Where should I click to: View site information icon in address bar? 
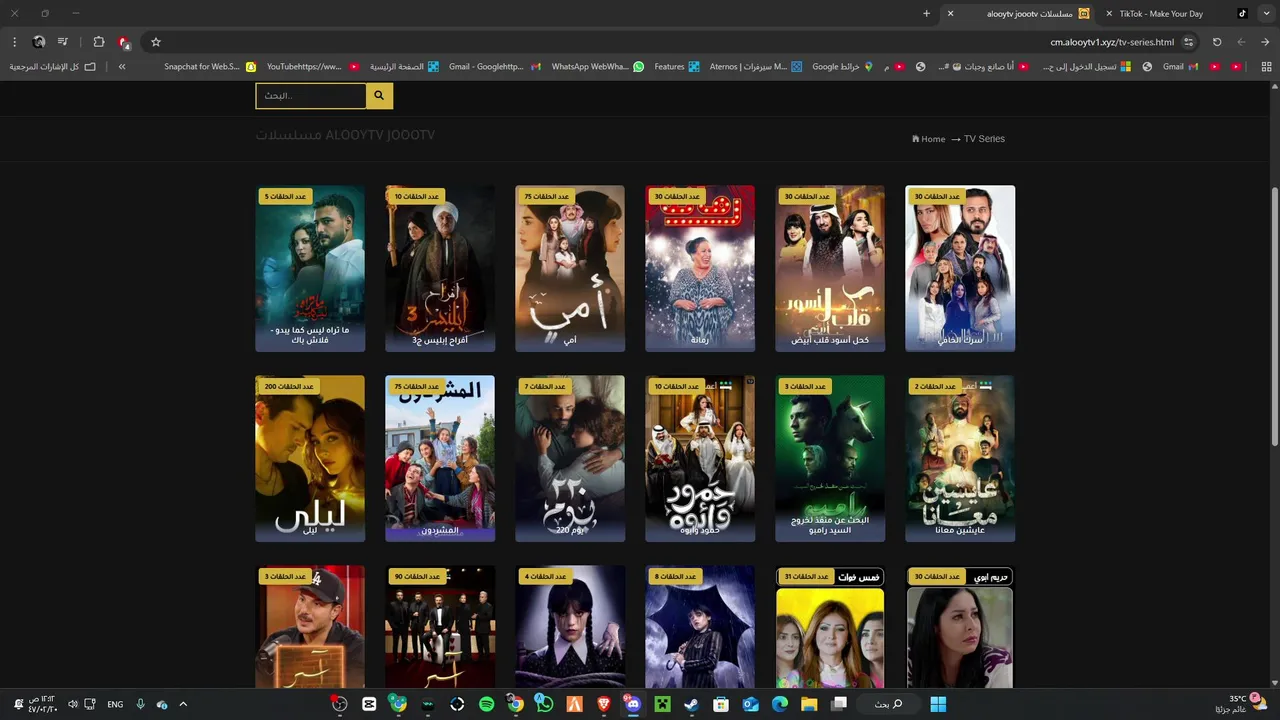click(1188, 42)
